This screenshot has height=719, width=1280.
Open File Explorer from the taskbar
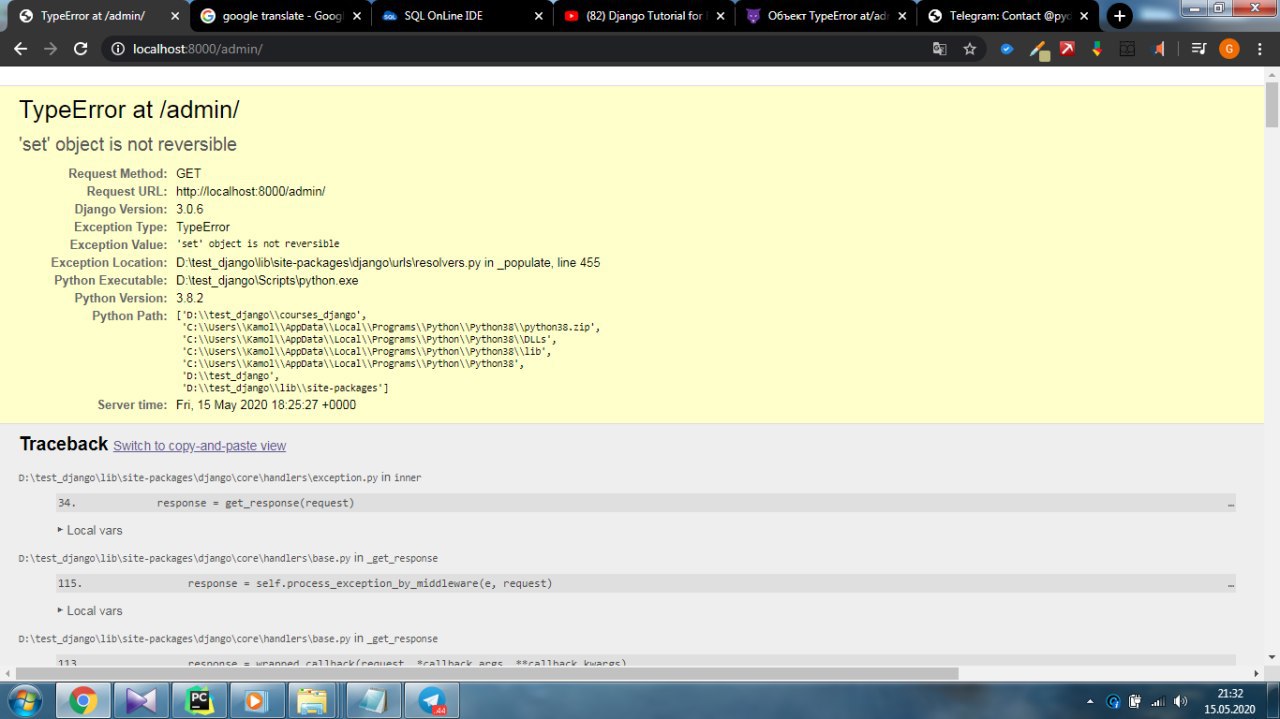tap(314, 701)
